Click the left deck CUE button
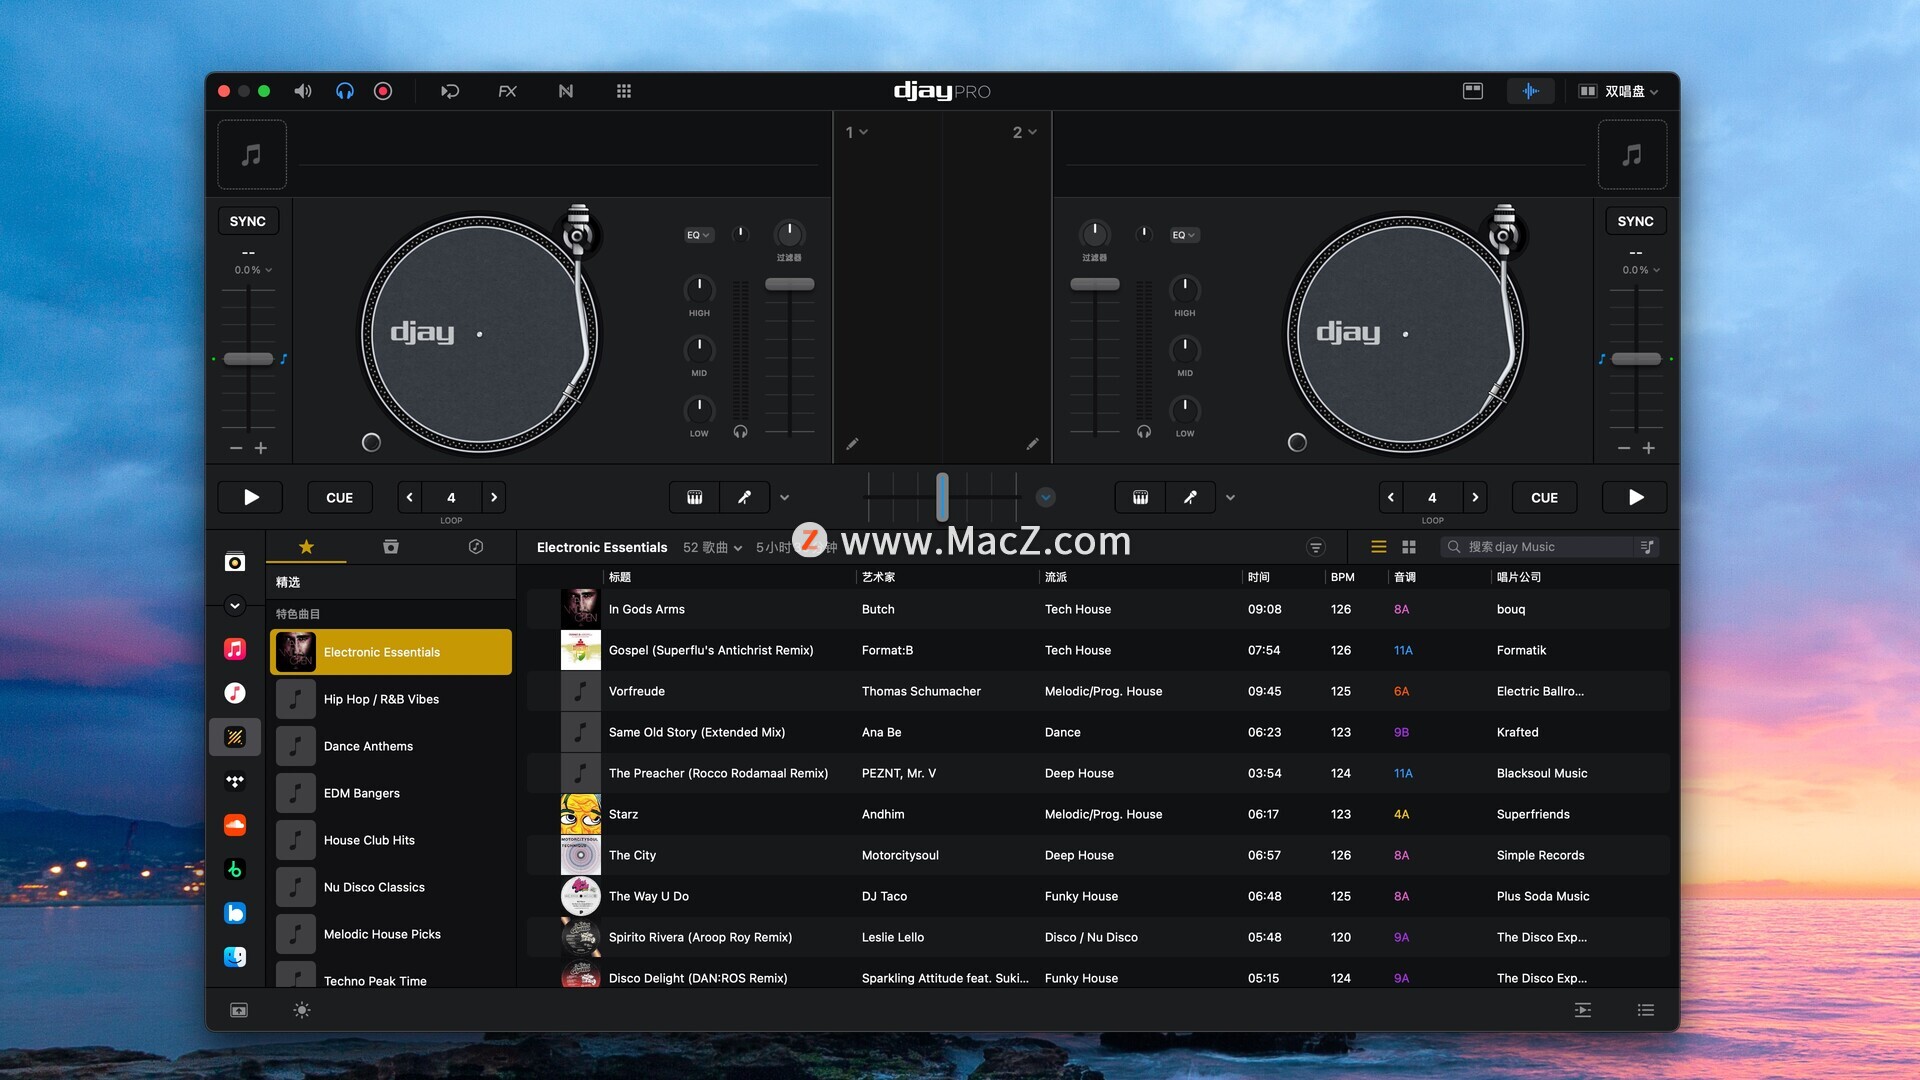1920x1080 pixels. (339, 497)
